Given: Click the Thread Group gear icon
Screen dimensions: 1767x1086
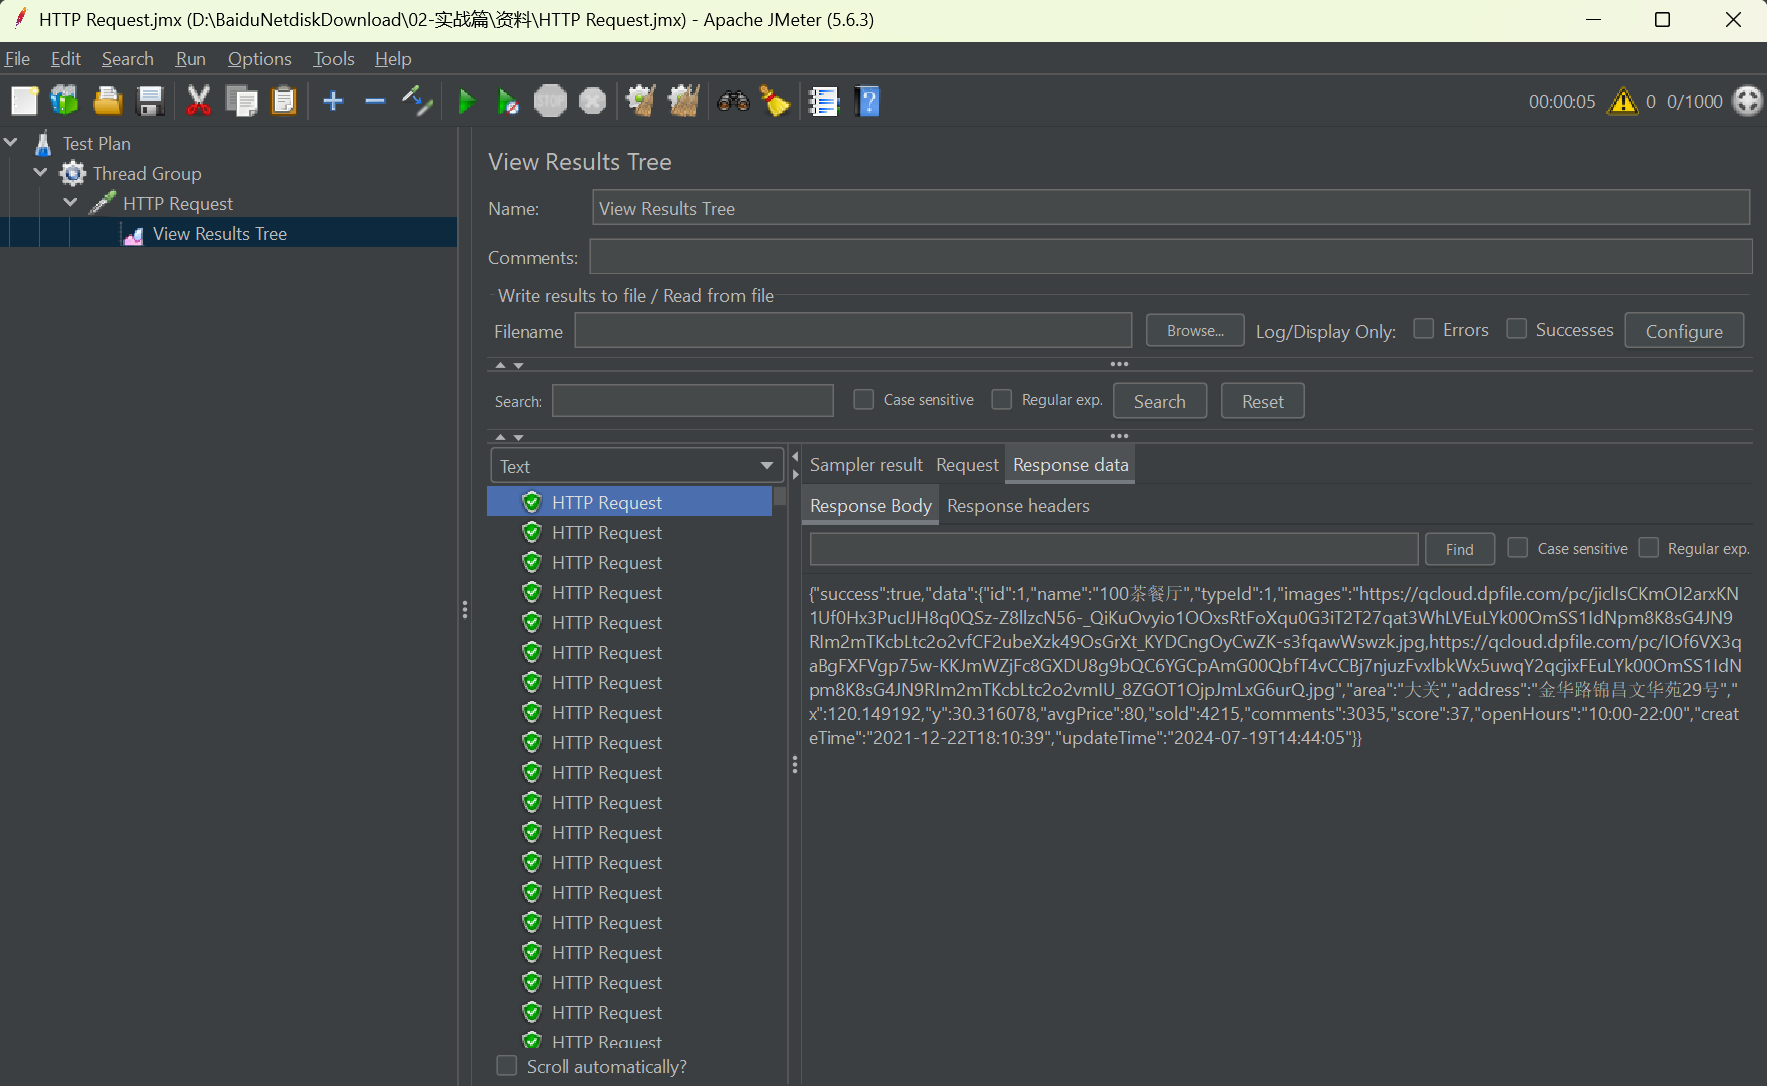Looking at the screenshot, I should [x=73, y=174].
